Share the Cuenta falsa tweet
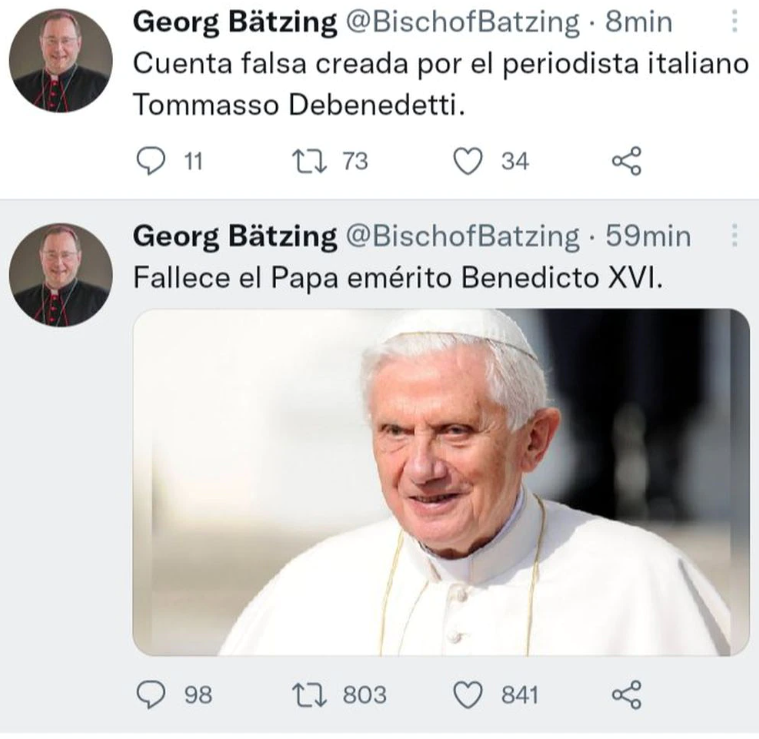This screenshot has height=739, width=759. pyautogui.click(x=626, y=161)
